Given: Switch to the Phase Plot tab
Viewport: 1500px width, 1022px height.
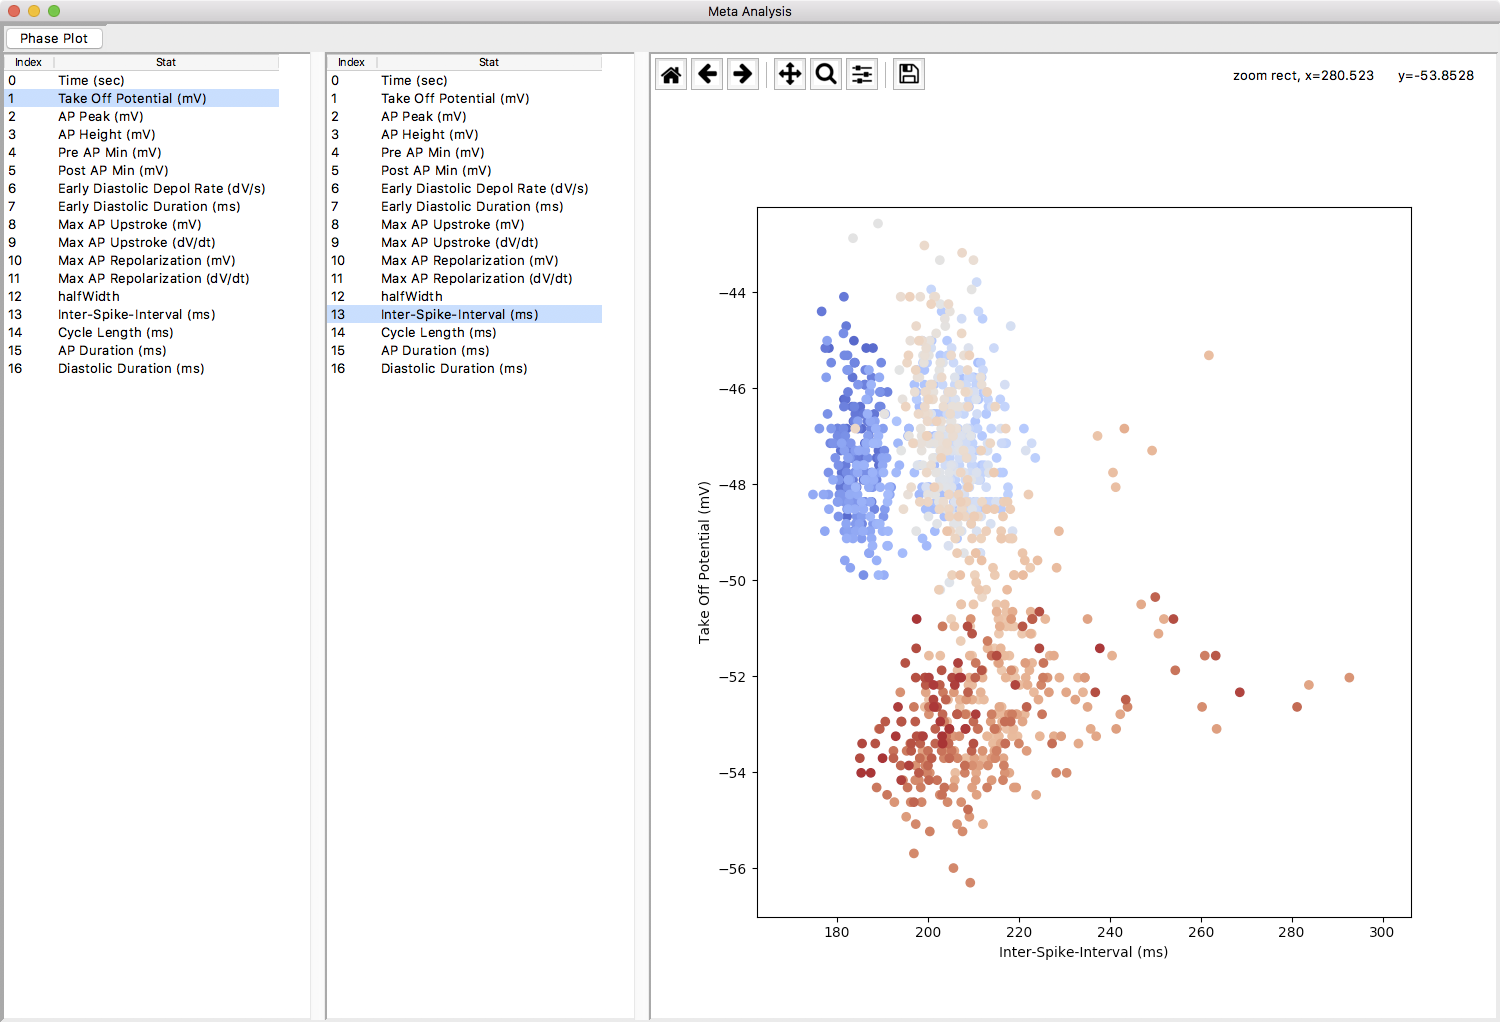Looking at the screenshot, I should click(54, 38).
